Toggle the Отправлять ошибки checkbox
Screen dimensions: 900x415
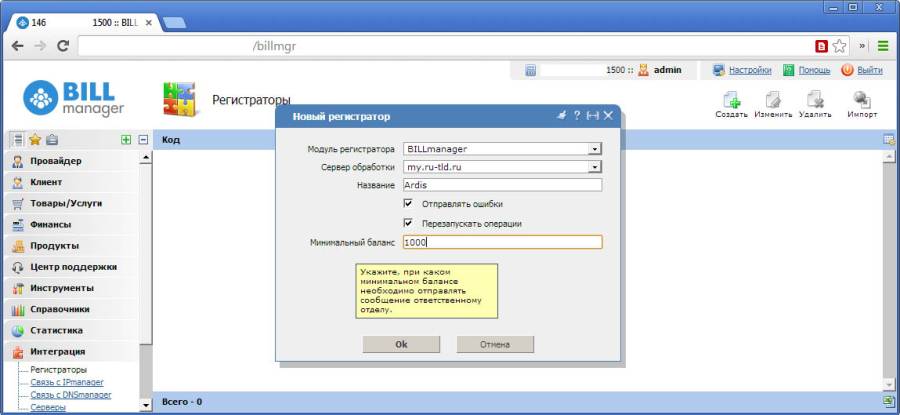pyautogui.click(x=408, y=203)
